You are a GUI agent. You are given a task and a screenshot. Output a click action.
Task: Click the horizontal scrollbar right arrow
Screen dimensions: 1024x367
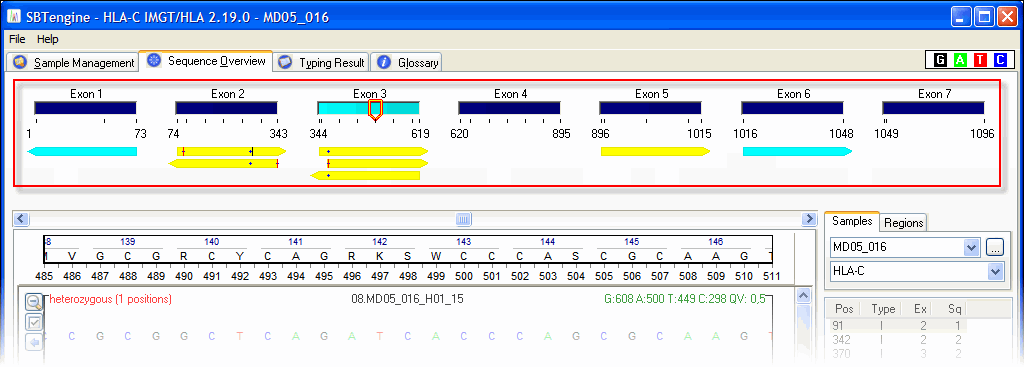pyautogui.click(x=809, y=219)
